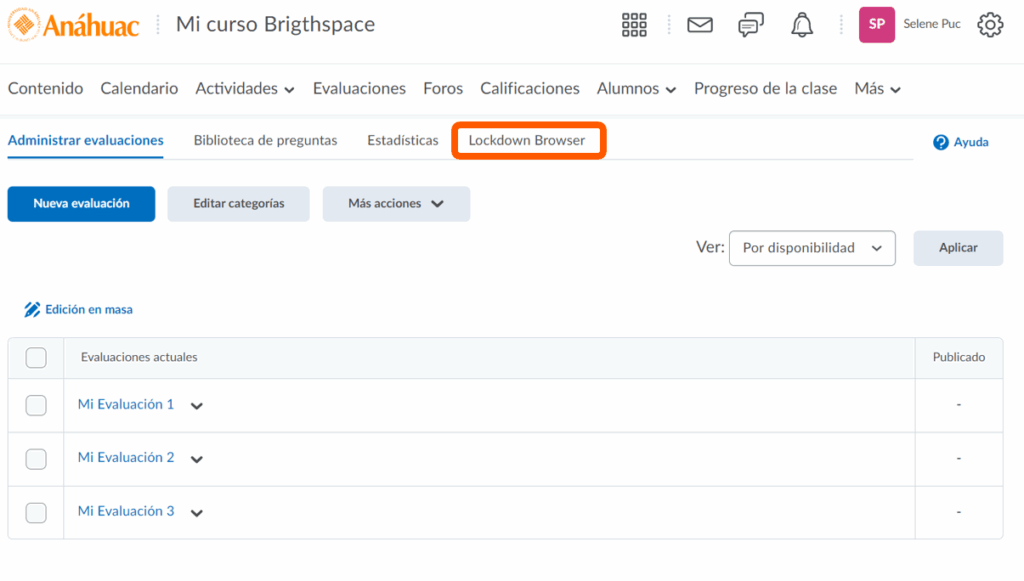
Task: Switch to Biblioteca de preguntas tab
Action: coord(265,141)
